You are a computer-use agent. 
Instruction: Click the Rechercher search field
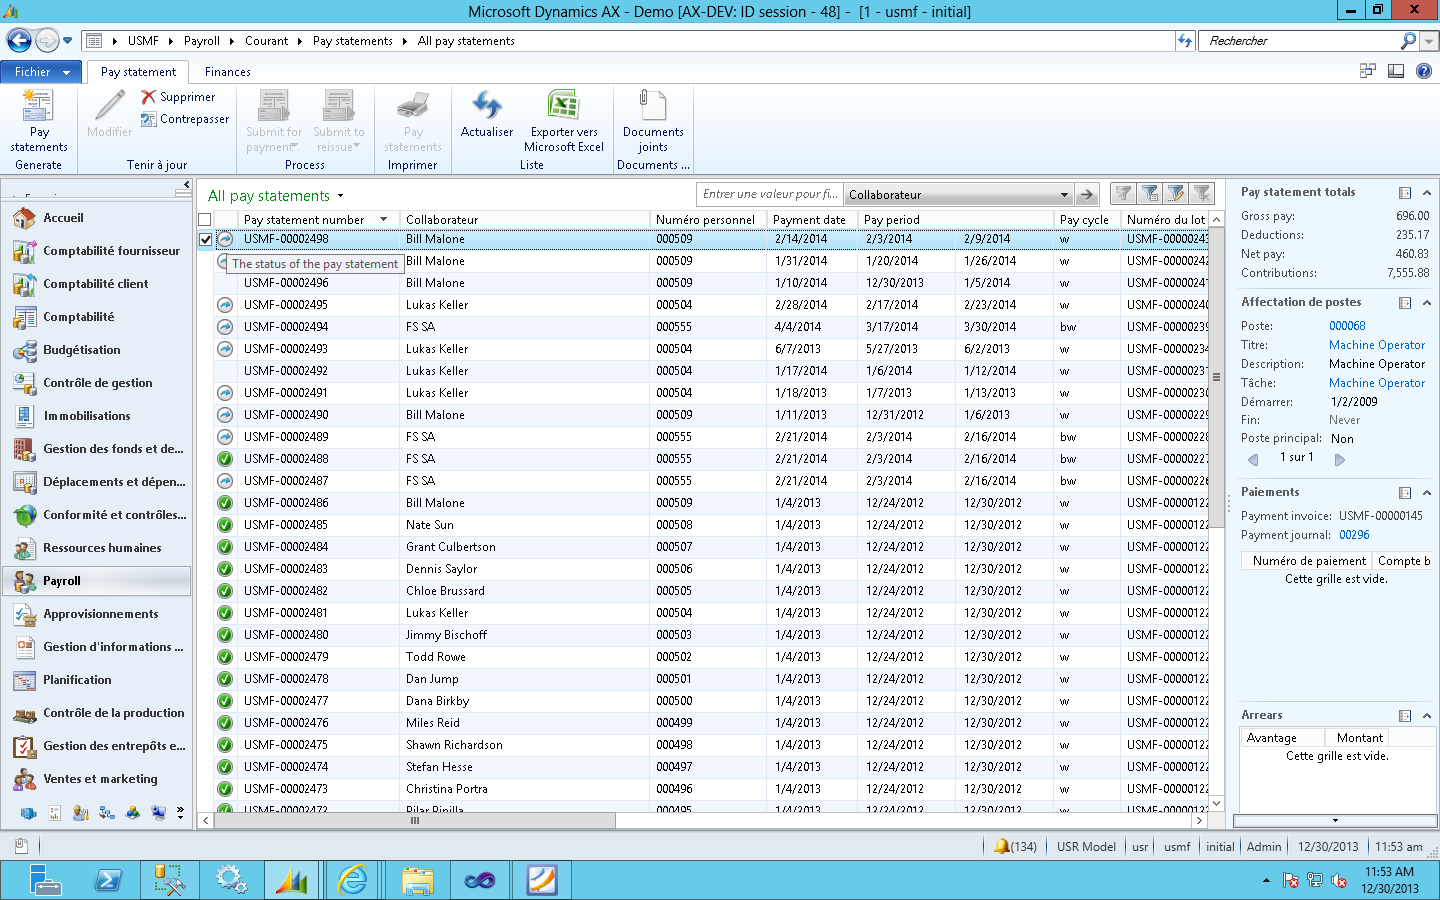tap(1300, 41)
